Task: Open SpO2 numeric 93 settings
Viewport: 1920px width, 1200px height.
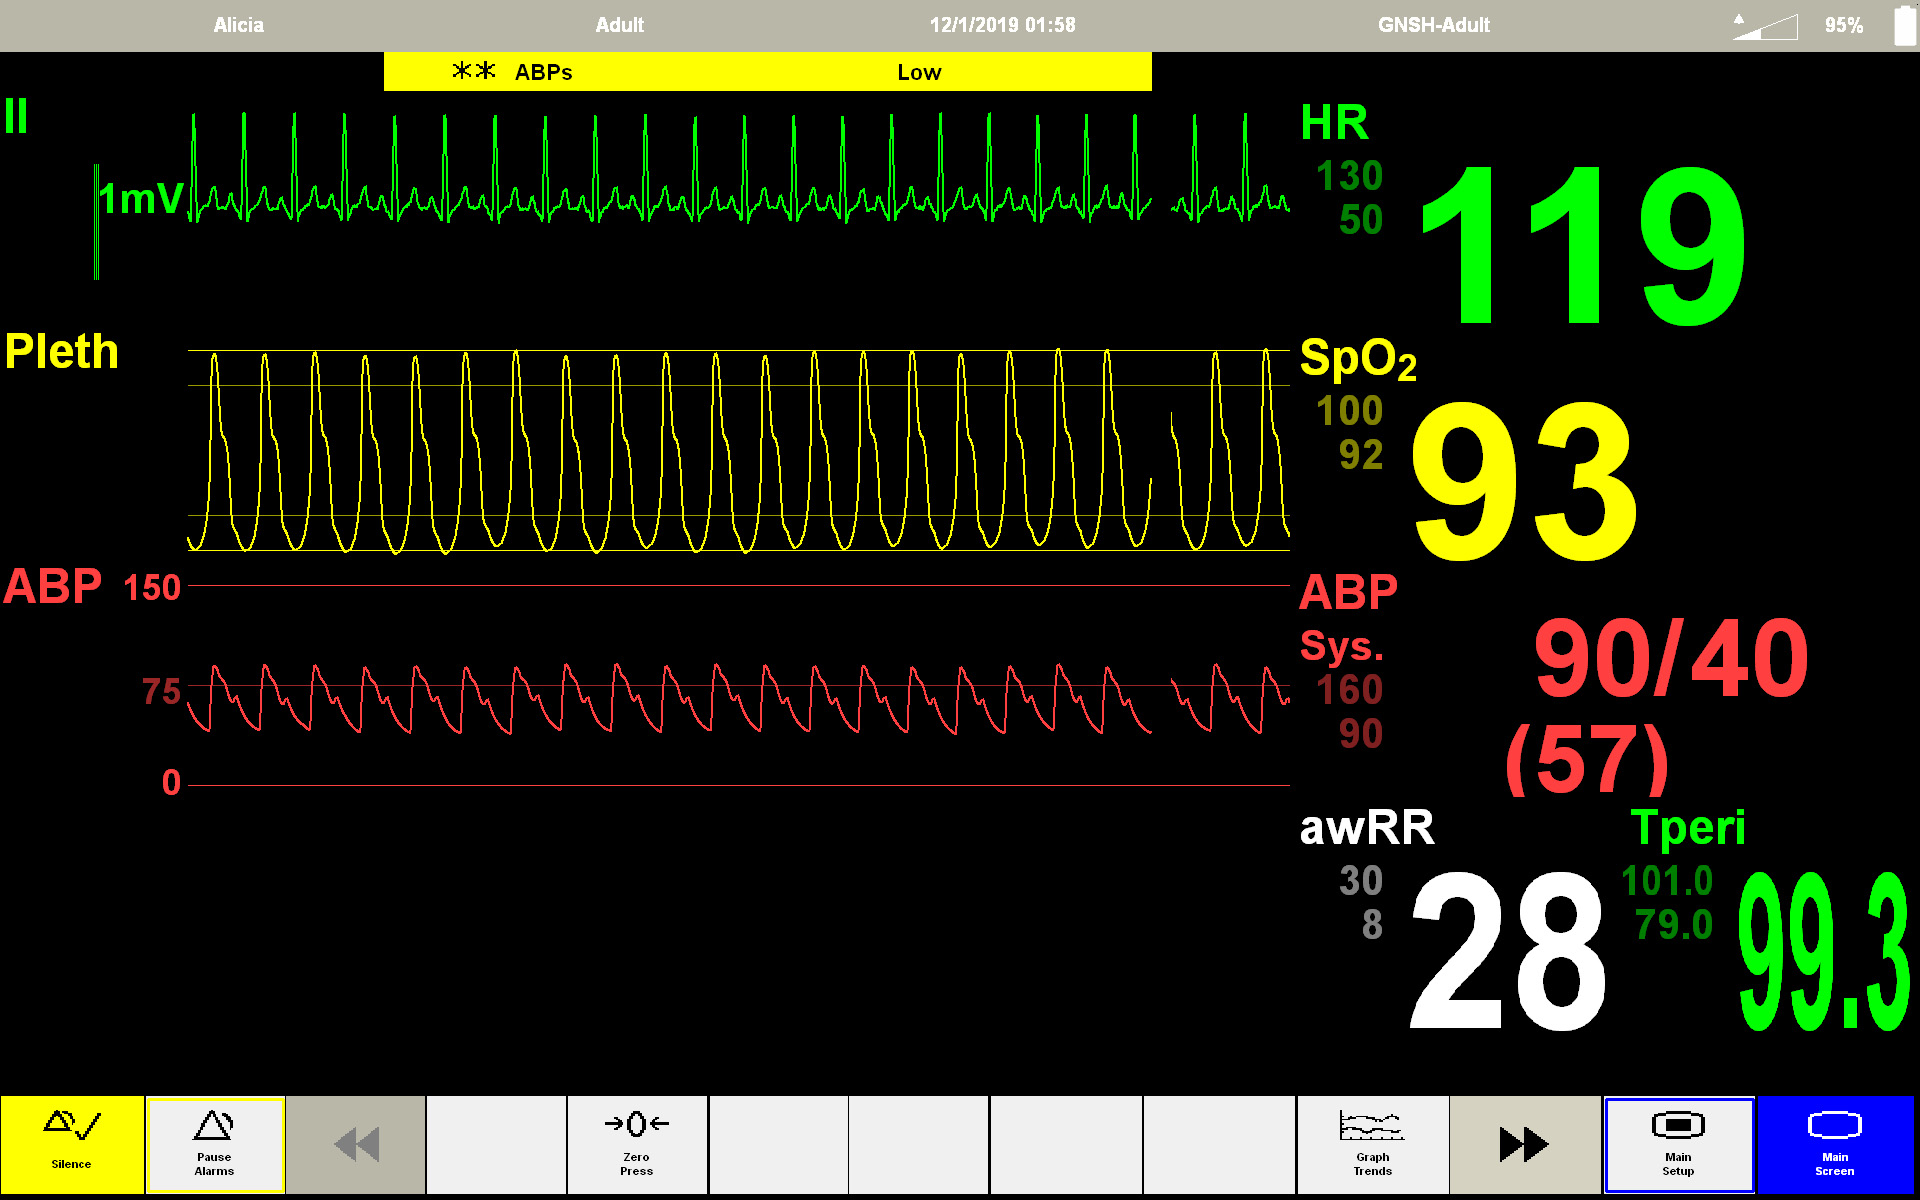Action: [1523, 480]
